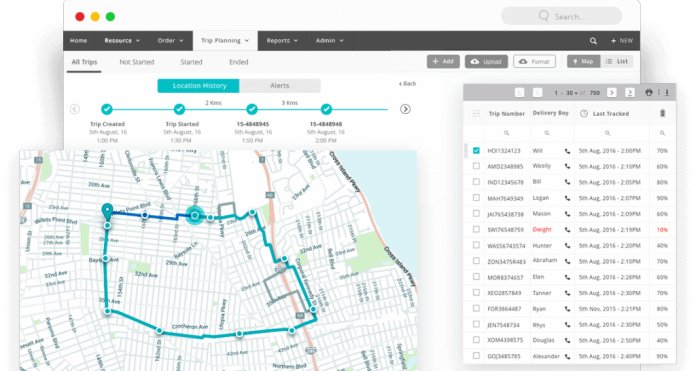This screenshot has height=371, width=696.
Task: Uncheck trip HOI1324123 checkbox
Action: [x=476, y=150]
